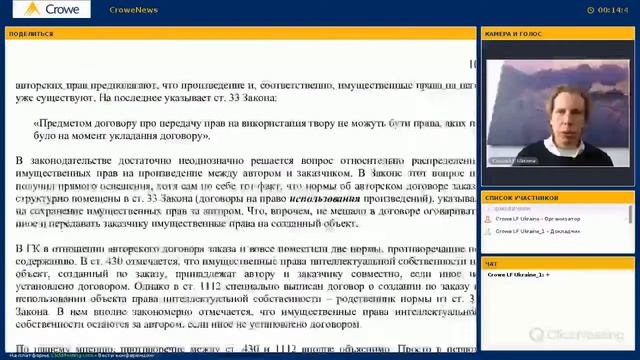Click the ПОДЕЛИТЬСЯ panel header
The height and width of the screenshot is (360, 640).
(x=240, y=34)
